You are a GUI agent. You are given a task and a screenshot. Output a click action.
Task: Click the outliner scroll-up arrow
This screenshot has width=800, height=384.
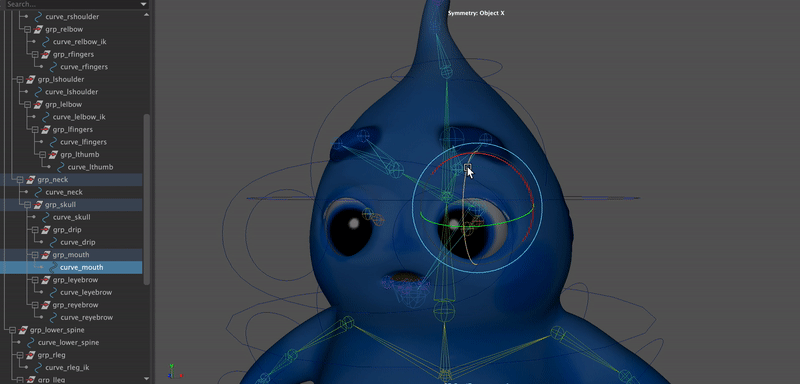coord(147,14)
